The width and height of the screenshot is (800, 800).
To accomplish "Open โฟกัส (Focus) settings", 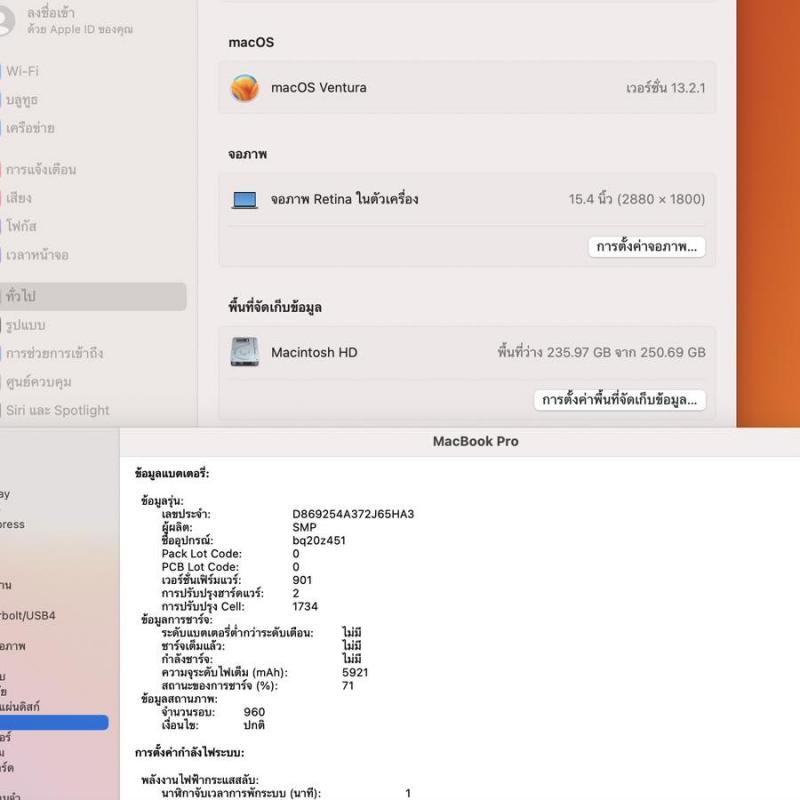I will (21, 226).
